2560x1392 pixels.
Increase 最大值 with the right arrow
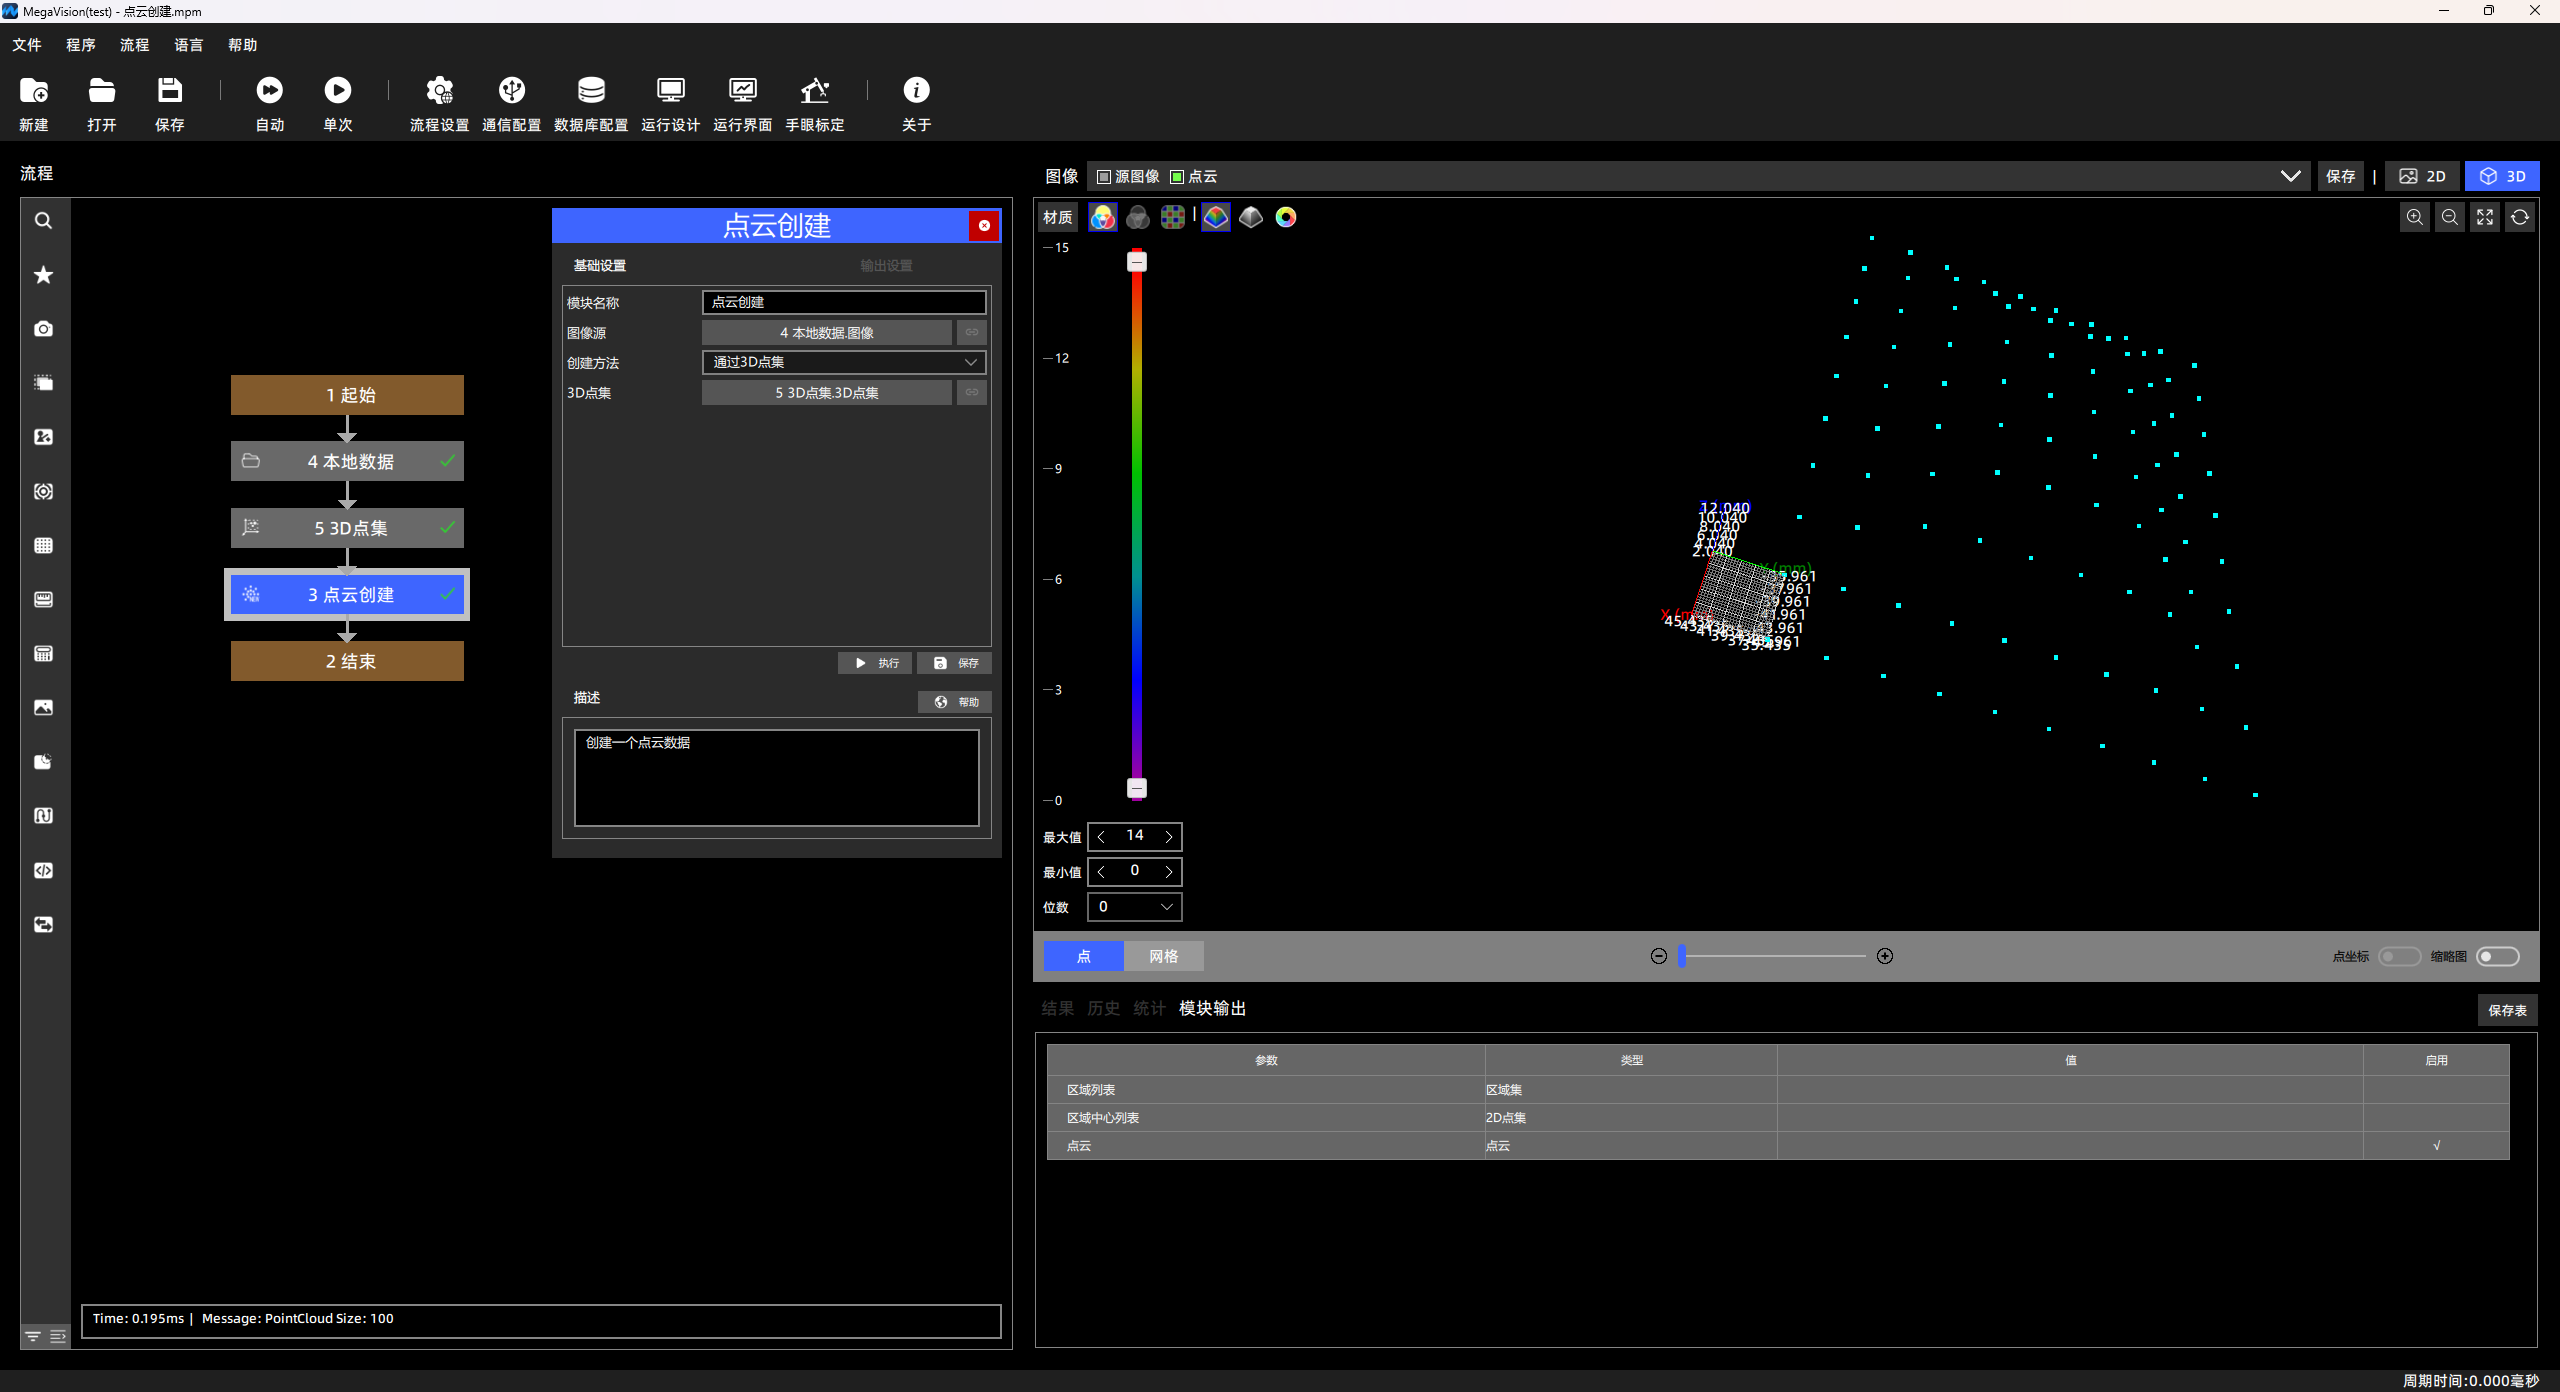1168,837
